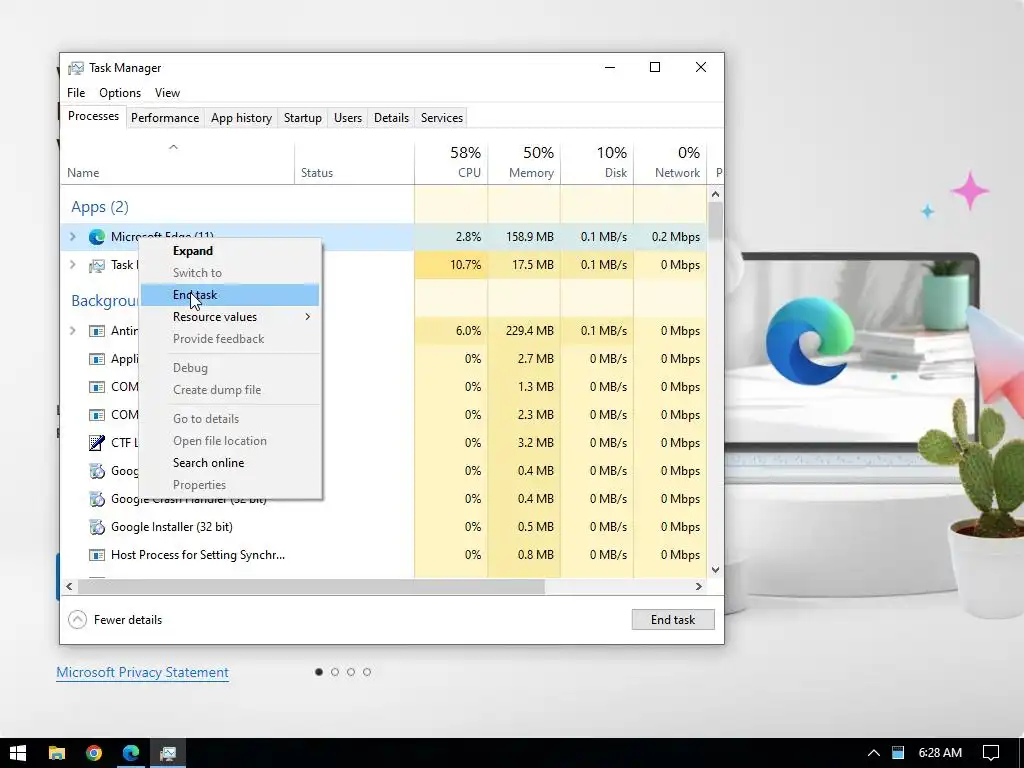Click the Task Manager taskbar button
This screenshot has height=768, width=1024.
168,753
